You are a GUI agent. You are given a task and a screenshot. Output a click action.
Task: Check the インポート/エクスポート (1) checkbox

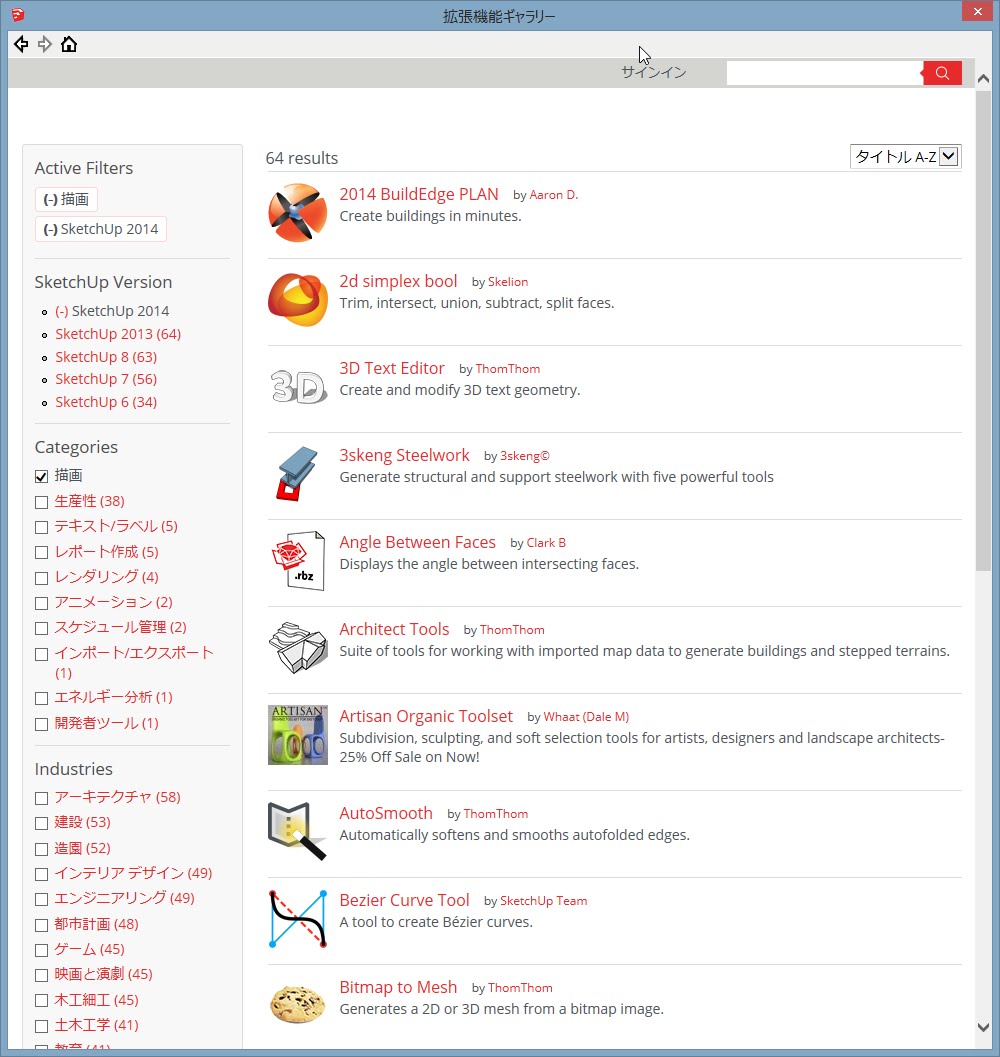(42, 654)
